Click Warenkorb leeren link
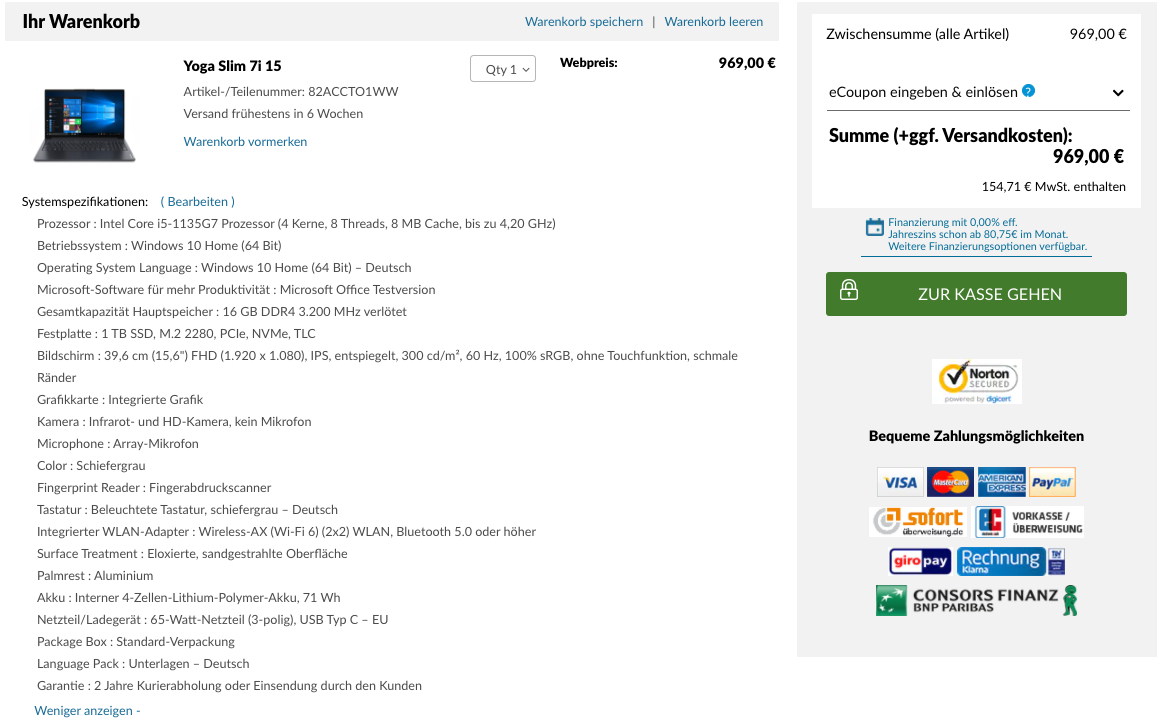 click(x=713, y=21)
